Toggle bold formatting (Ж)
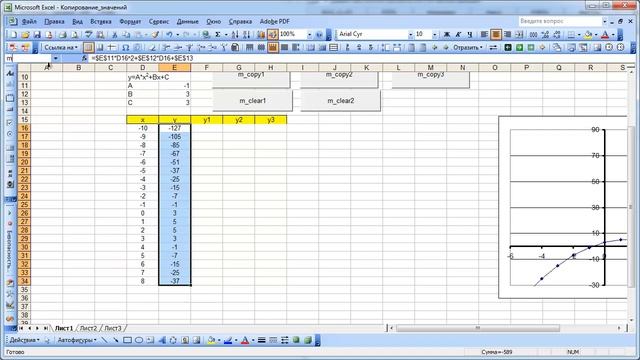640x360 pixels. click(x=447, y=35)
